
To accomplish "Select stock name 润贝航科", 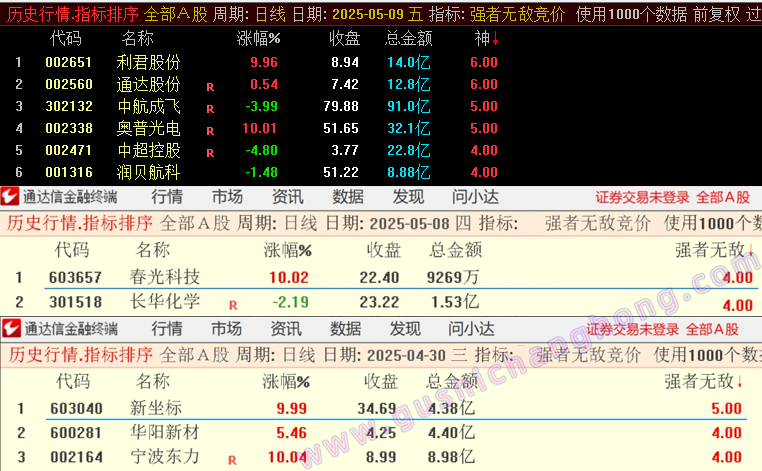I will coord(148,172).
